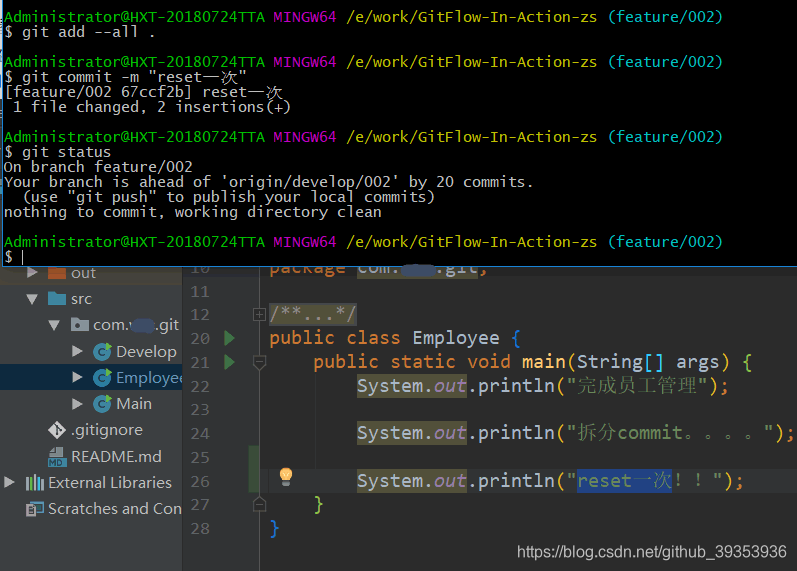Select Main in the project tree
The width and height of the screenshot is (797, 571).
coord(134,404)
